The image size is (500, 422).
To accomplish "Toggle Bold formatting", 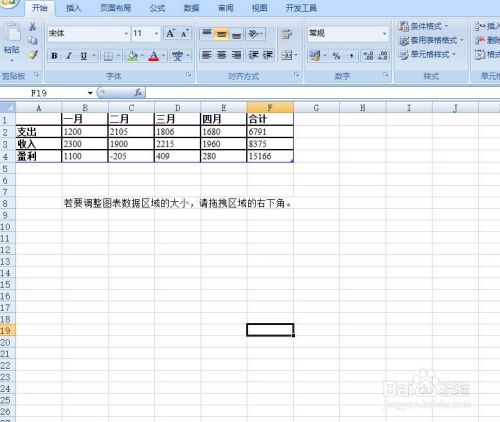I will point(54,56).
